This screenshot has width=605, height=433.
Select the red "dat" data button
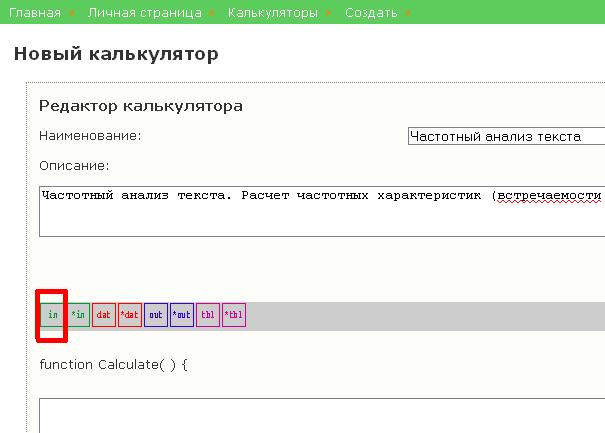tap(104, 315)
